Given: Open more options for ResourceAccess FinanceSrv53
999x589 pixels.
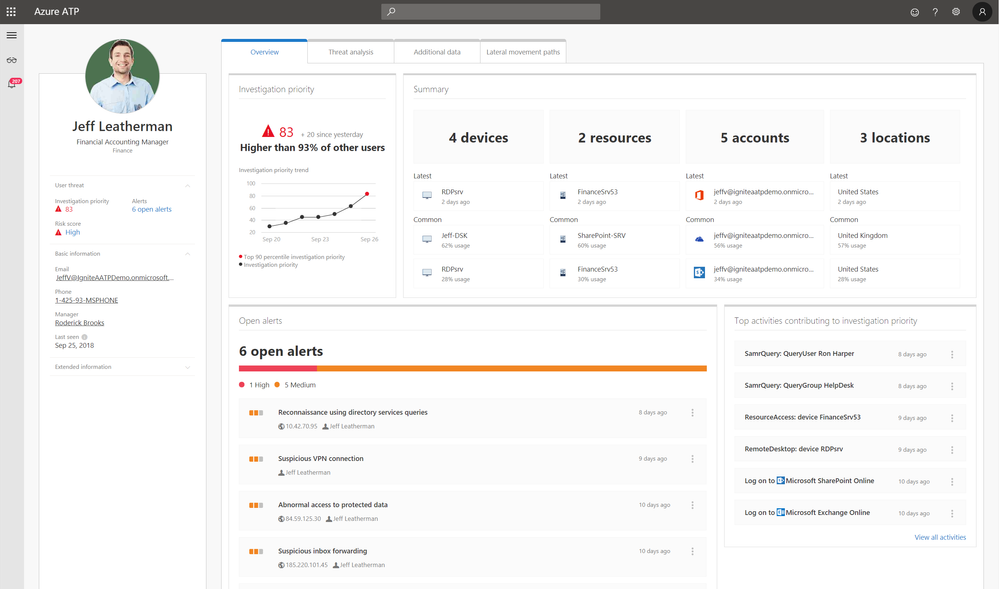Looking at the screenshot, I should [952, 418].
